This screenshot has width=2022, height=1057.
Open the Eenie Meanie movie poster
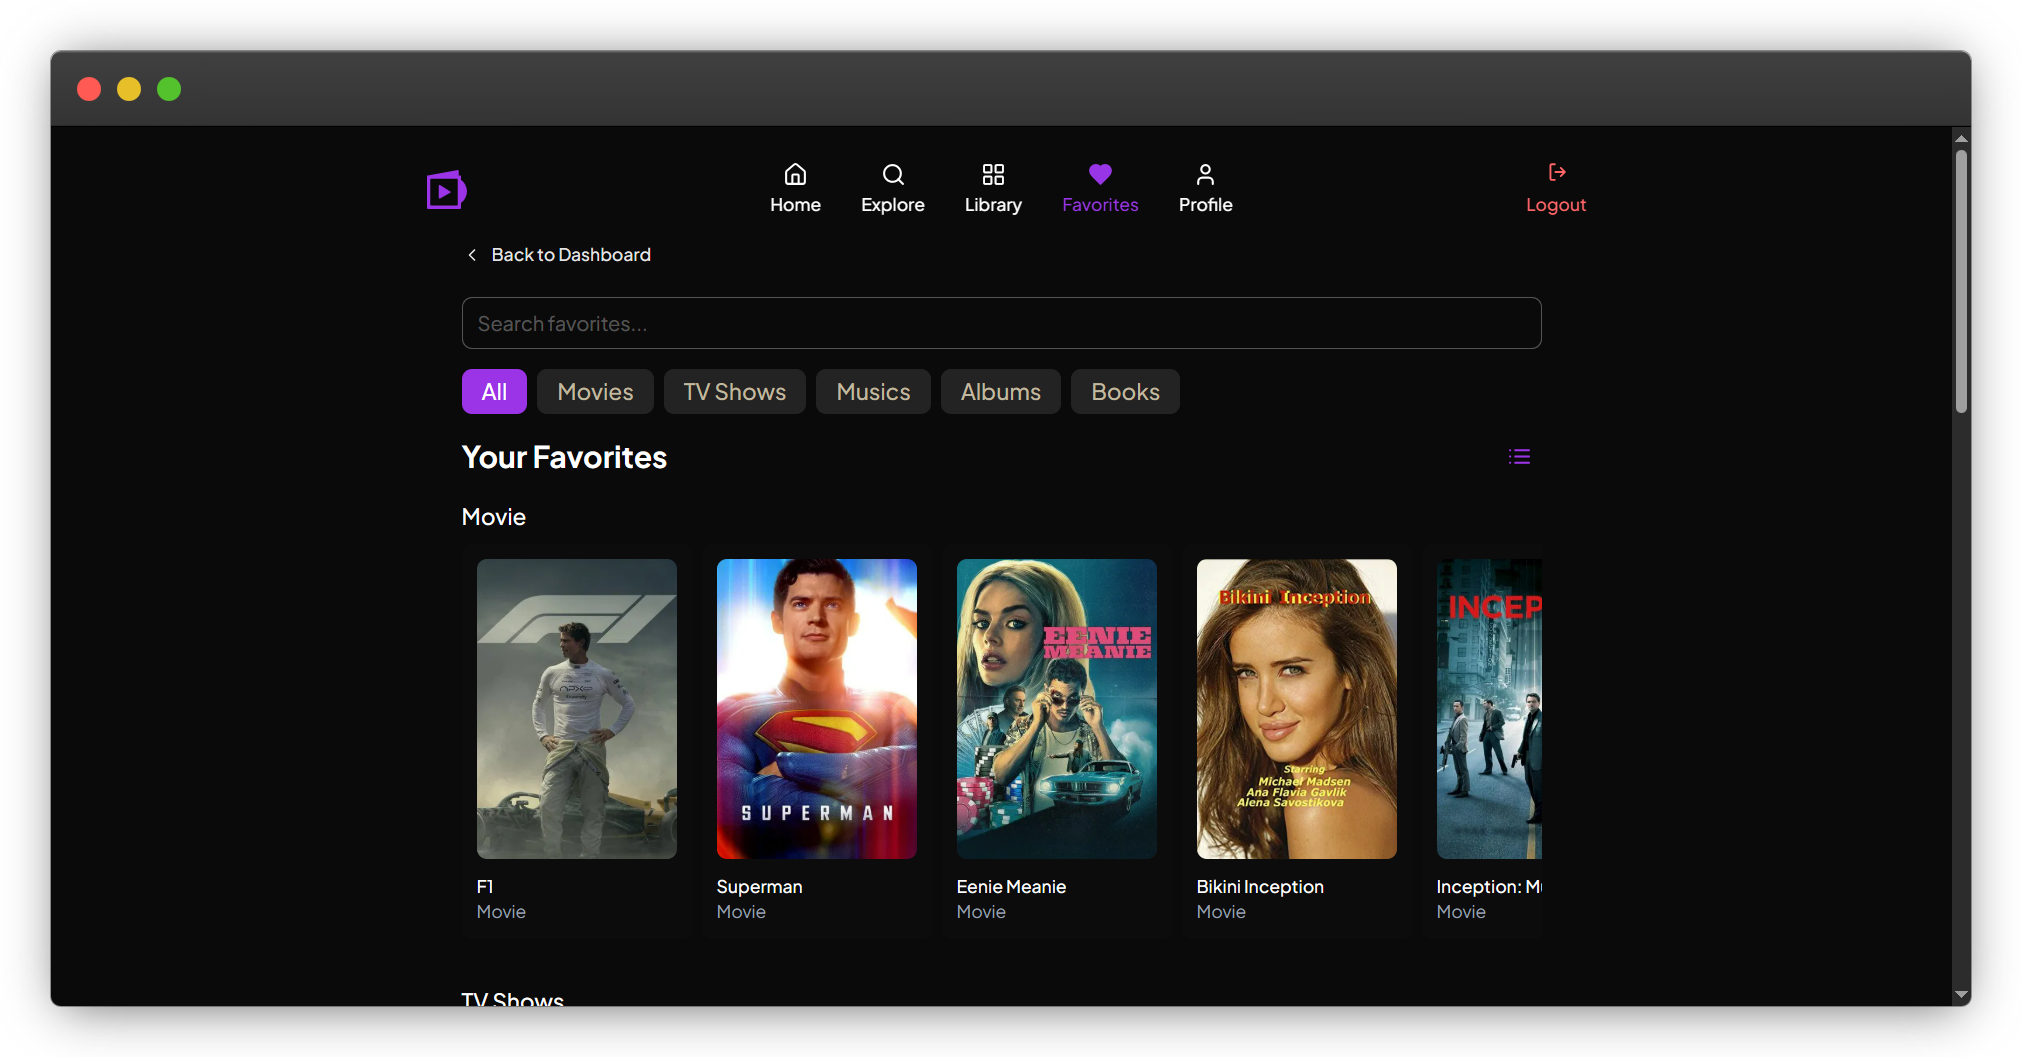coord(1057,709)
